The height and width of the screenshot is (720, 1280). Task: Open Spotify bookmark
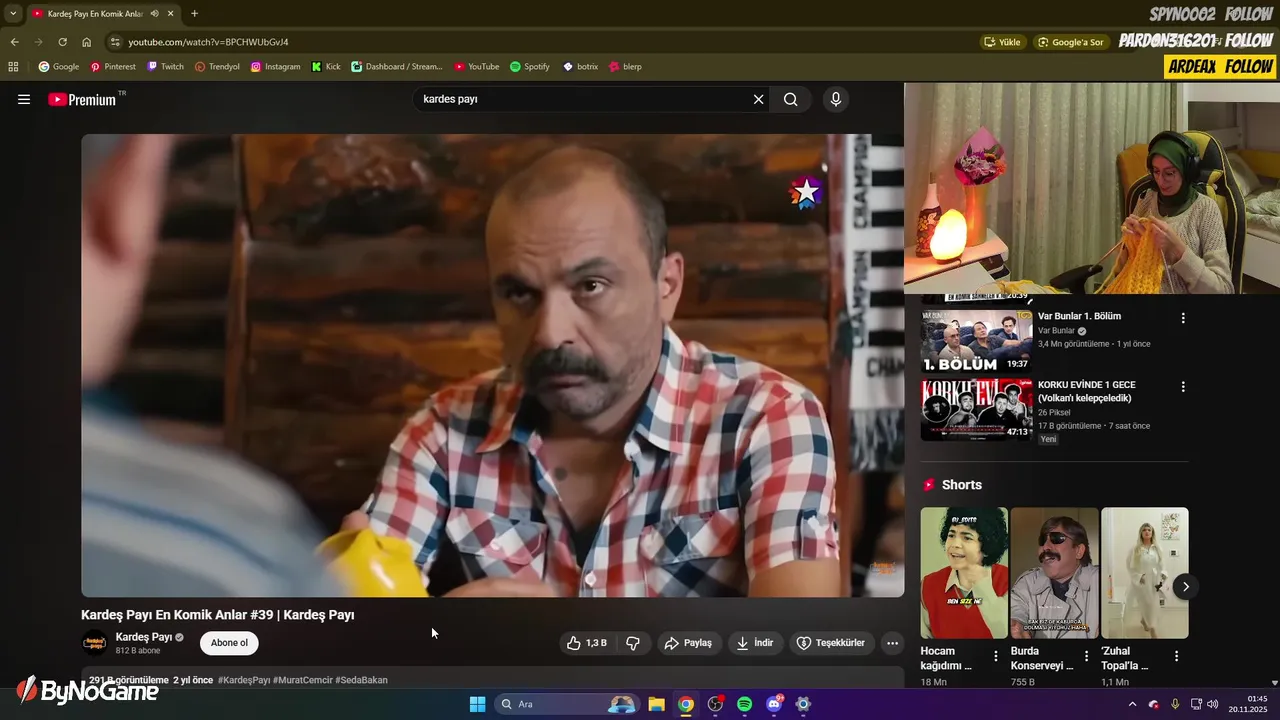pos(530,67)
